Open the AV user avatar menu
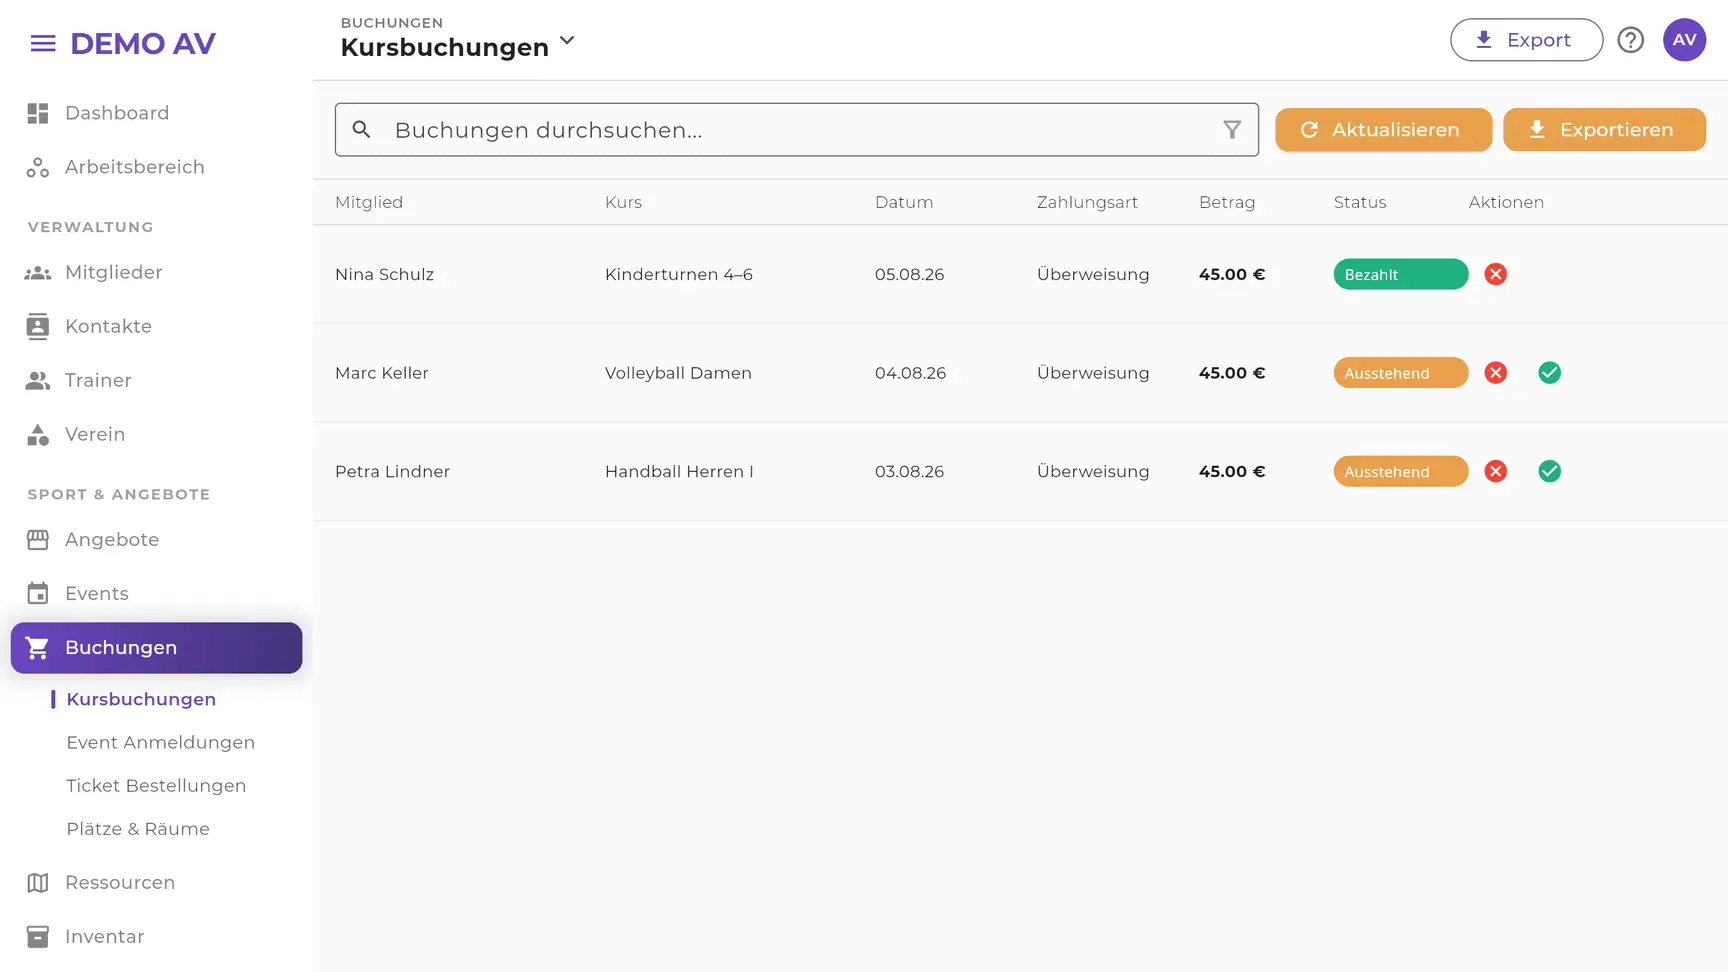This screenshot has width=1728, height=972. pos(1685,40)
